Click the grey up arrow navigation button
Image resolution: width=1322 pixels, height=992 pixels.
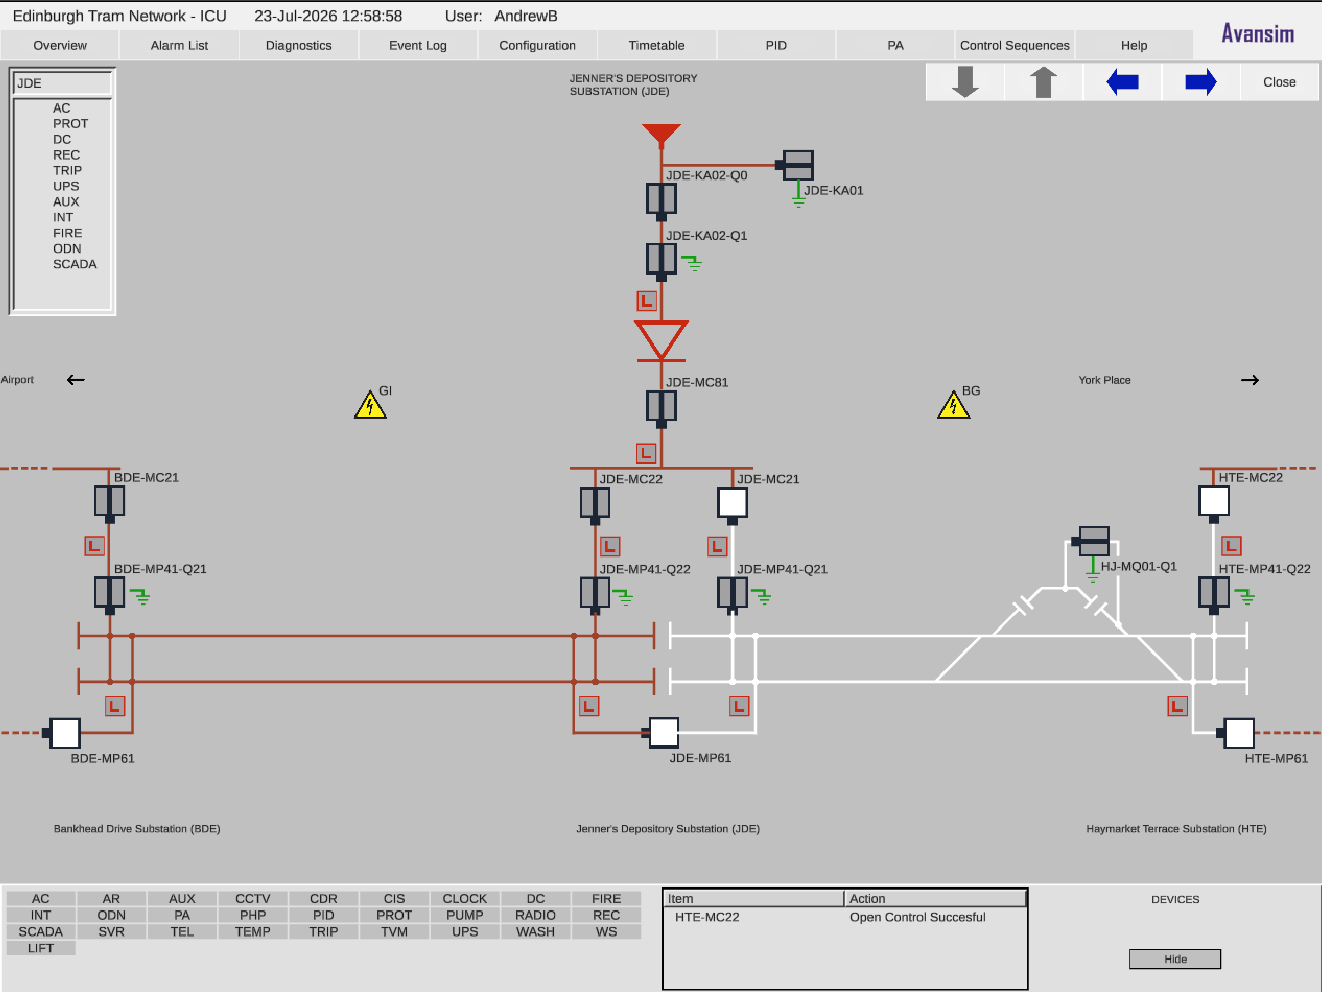tap(1043, 82)
